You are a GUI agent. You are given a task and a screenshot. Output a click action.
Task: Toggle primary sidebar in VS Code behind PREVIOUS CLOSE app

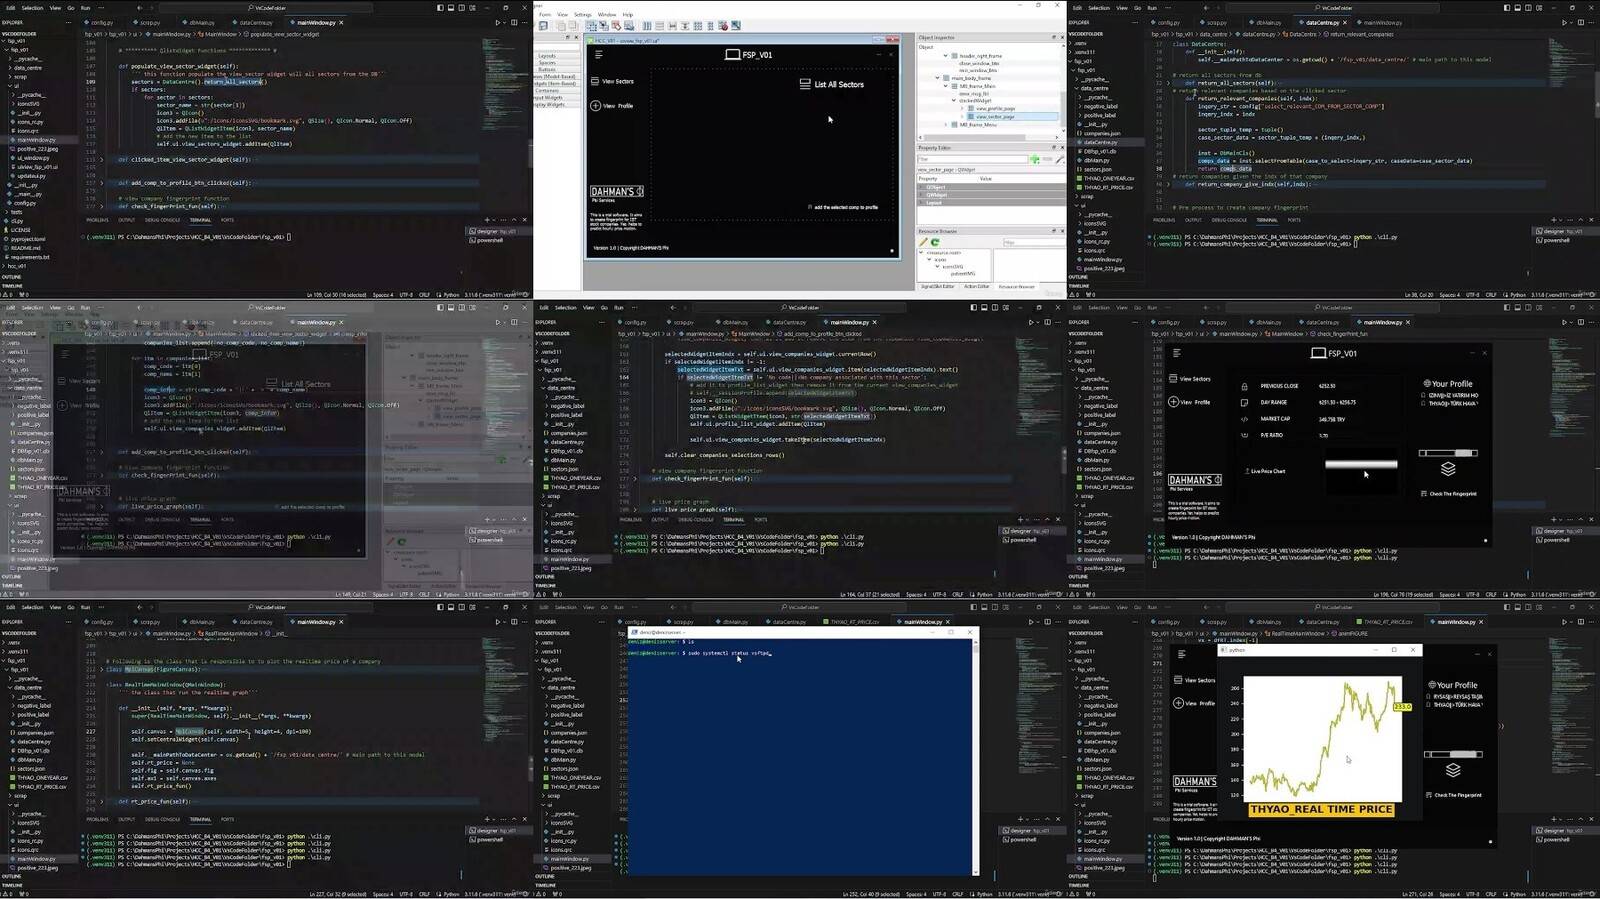[x=1507, y=308]
